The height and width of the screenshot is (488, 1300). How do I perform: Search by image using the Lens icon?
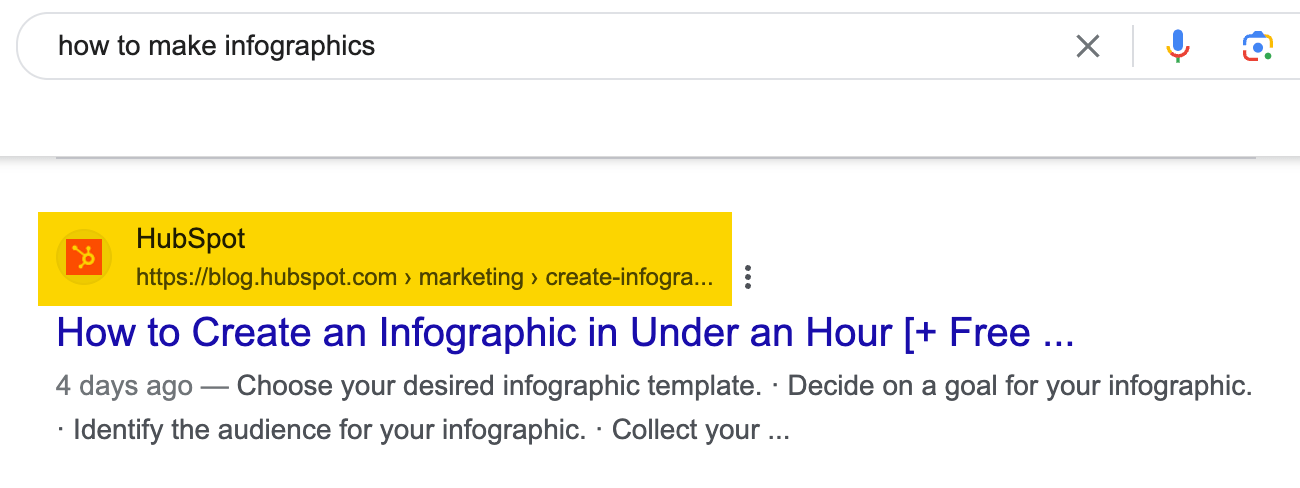point(1257,46)
